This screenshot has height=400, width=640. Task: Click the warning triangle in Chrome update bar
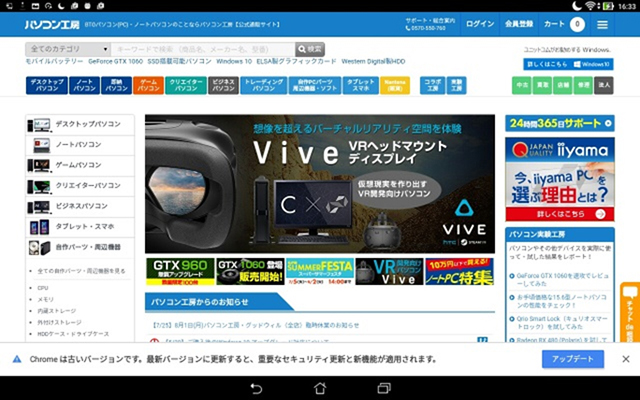point(17,359)
